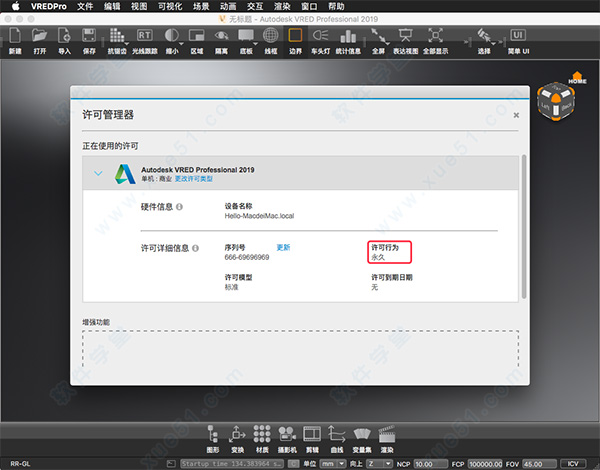Open the 材质 materials module icon

(262, 434)
